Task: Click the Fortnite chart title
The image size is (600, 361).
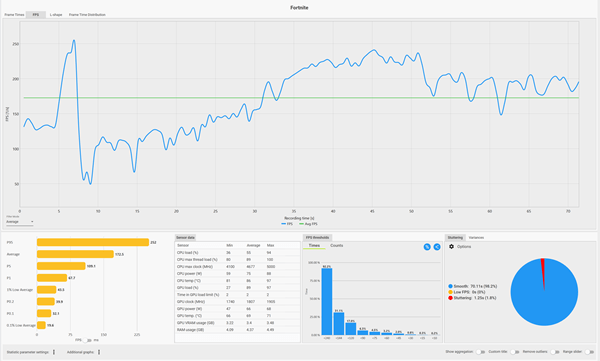Action: [x=299, y=8]
